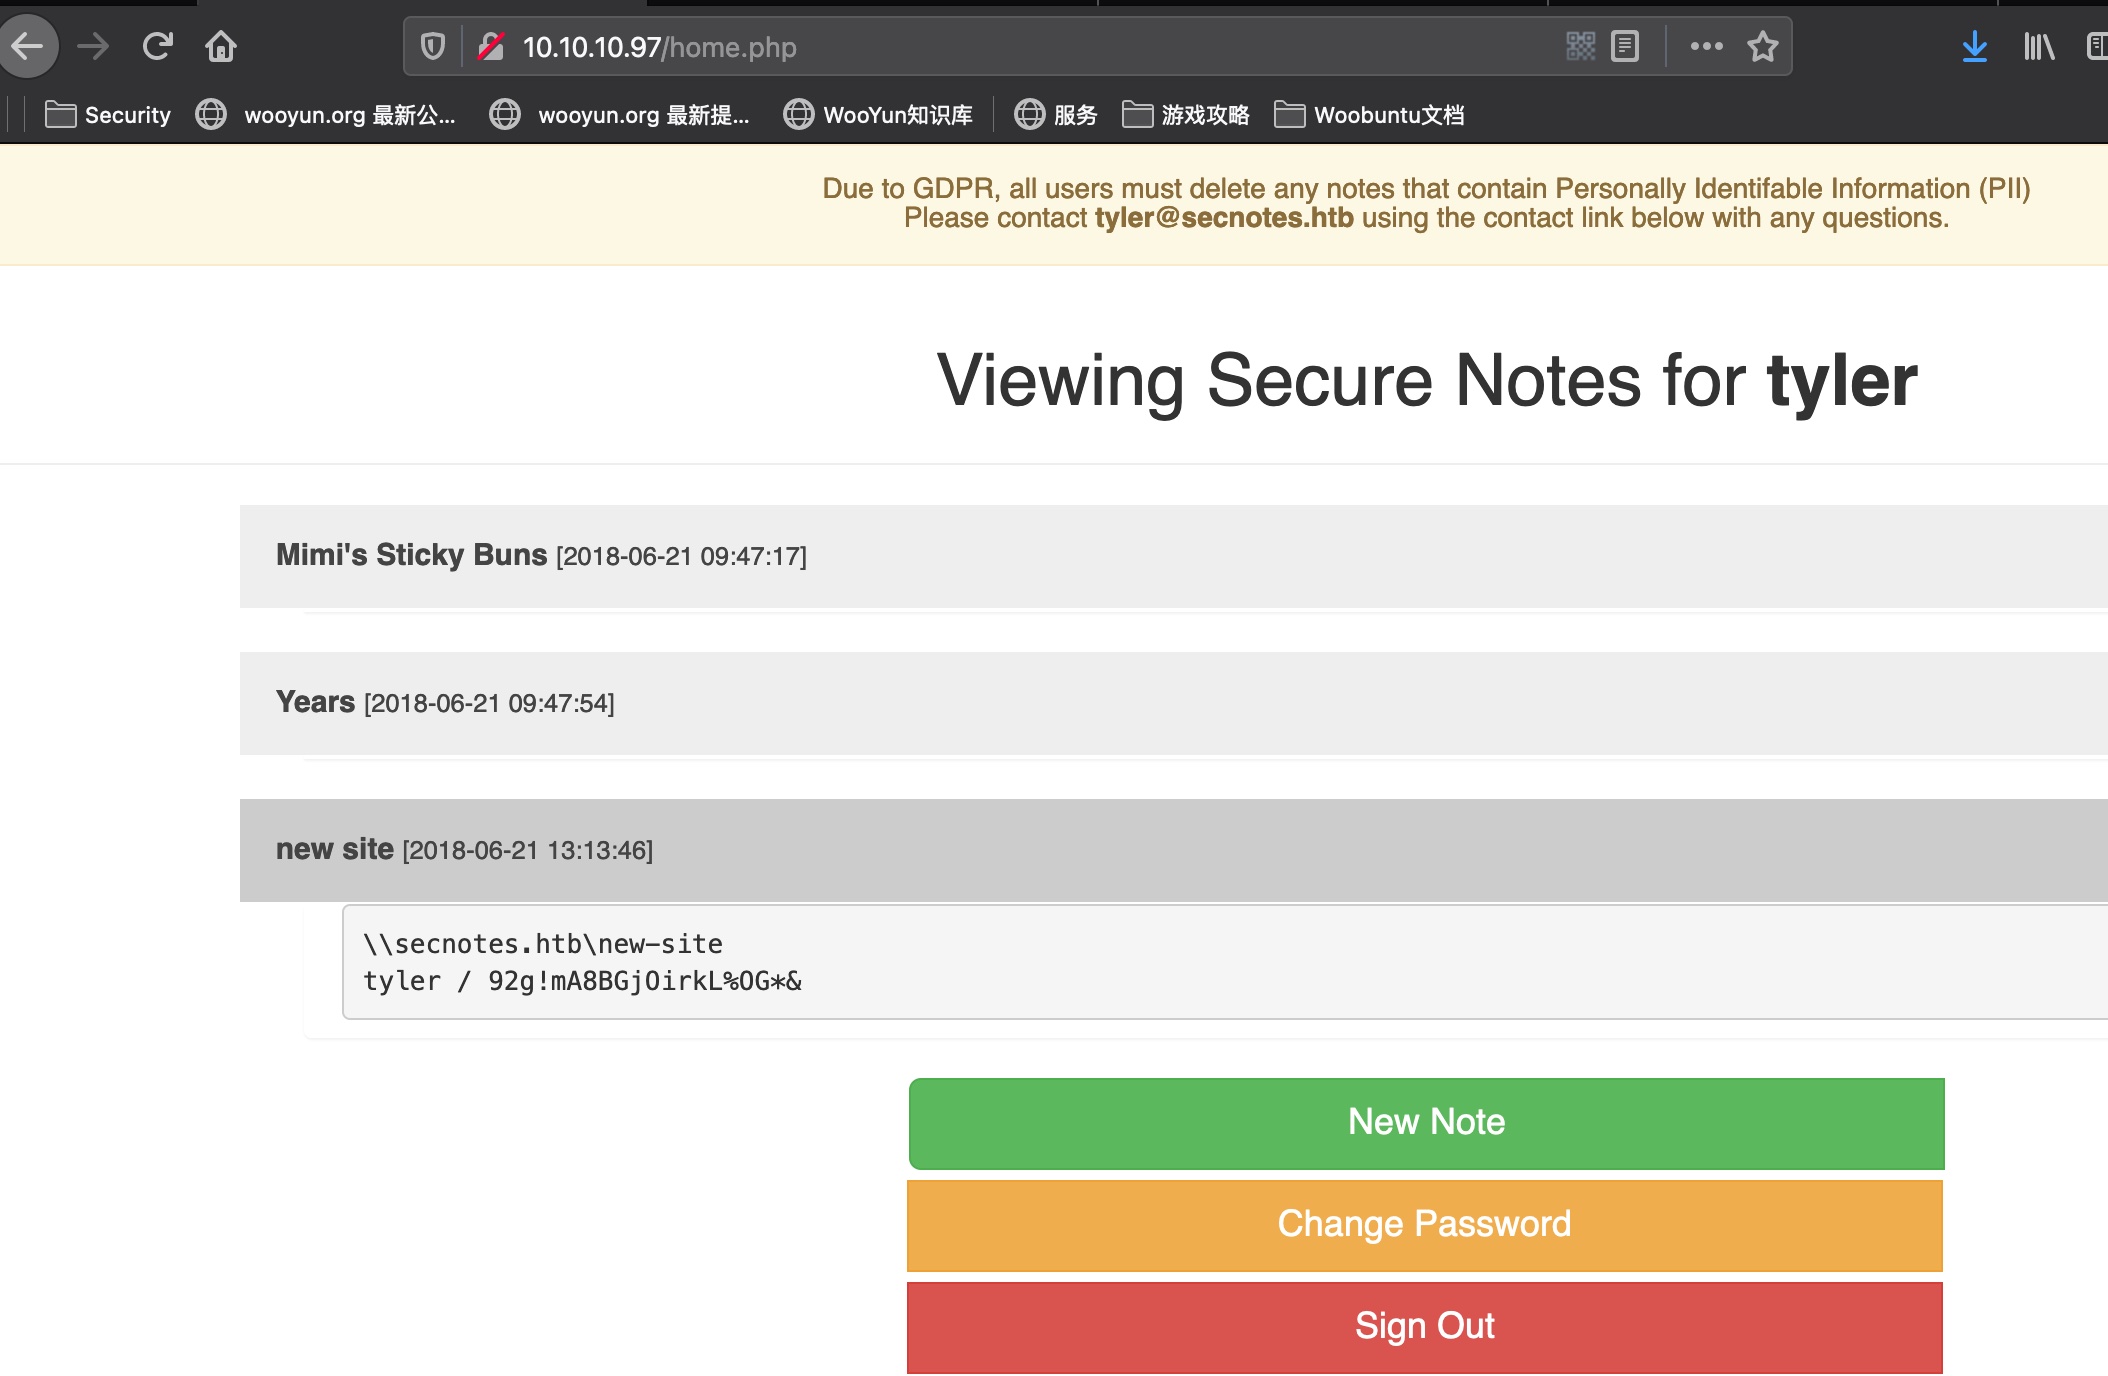
Task: Toggle reader view in address bar
Action: (1625, 46)
